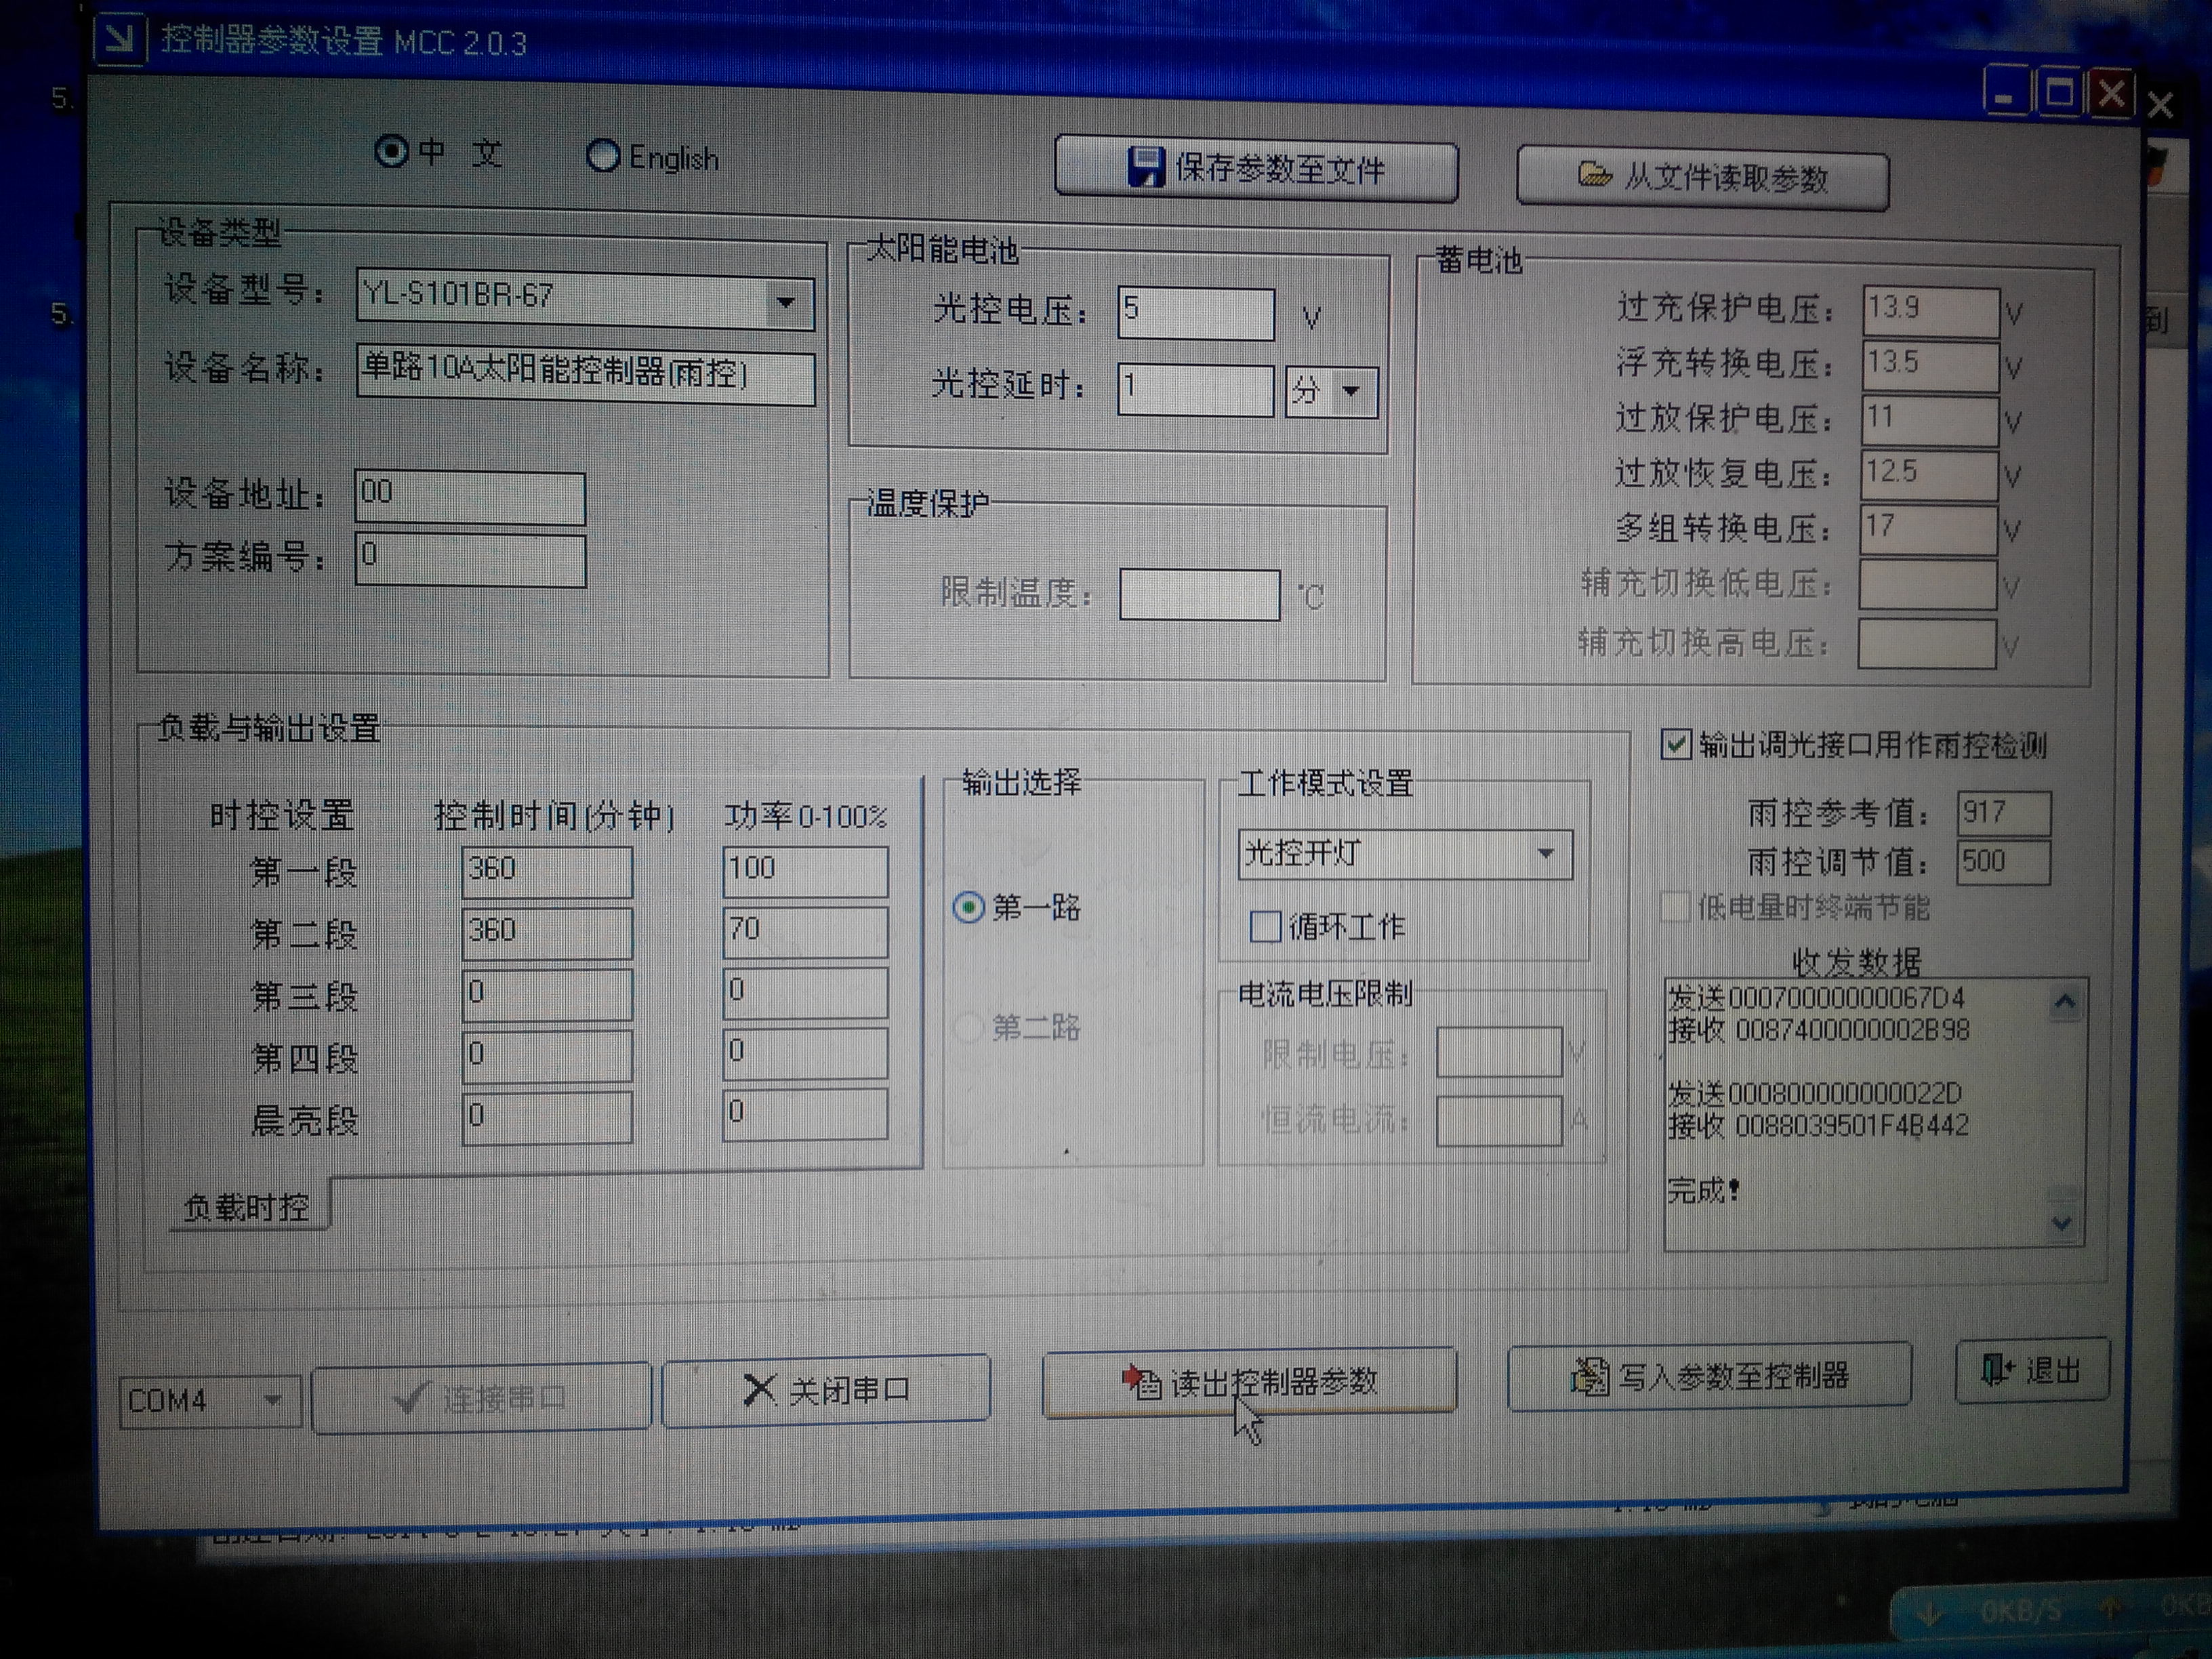The width and height of the screenshot is (2212, 1659).
Task: Click 从文件读取参数 button
Action: [1702, 177]
